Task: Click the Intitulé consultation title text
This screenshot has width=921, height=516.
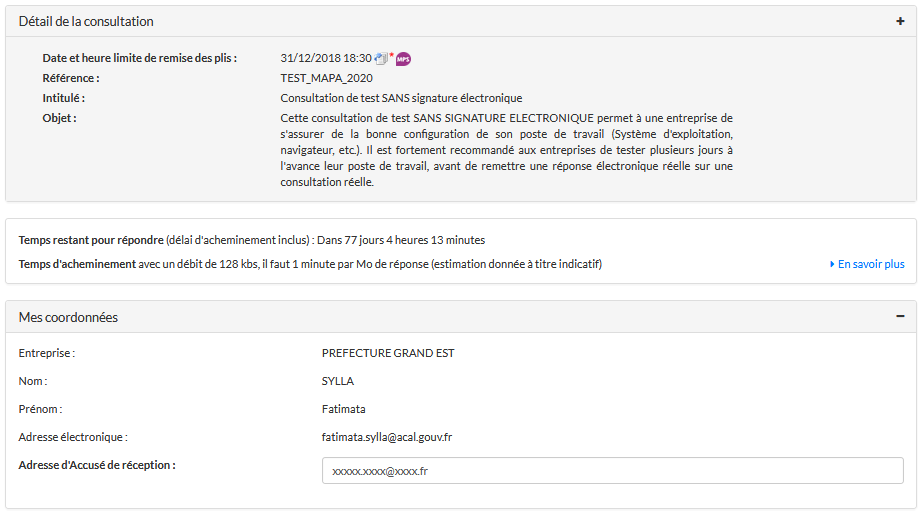Action: tap(401, 98)
